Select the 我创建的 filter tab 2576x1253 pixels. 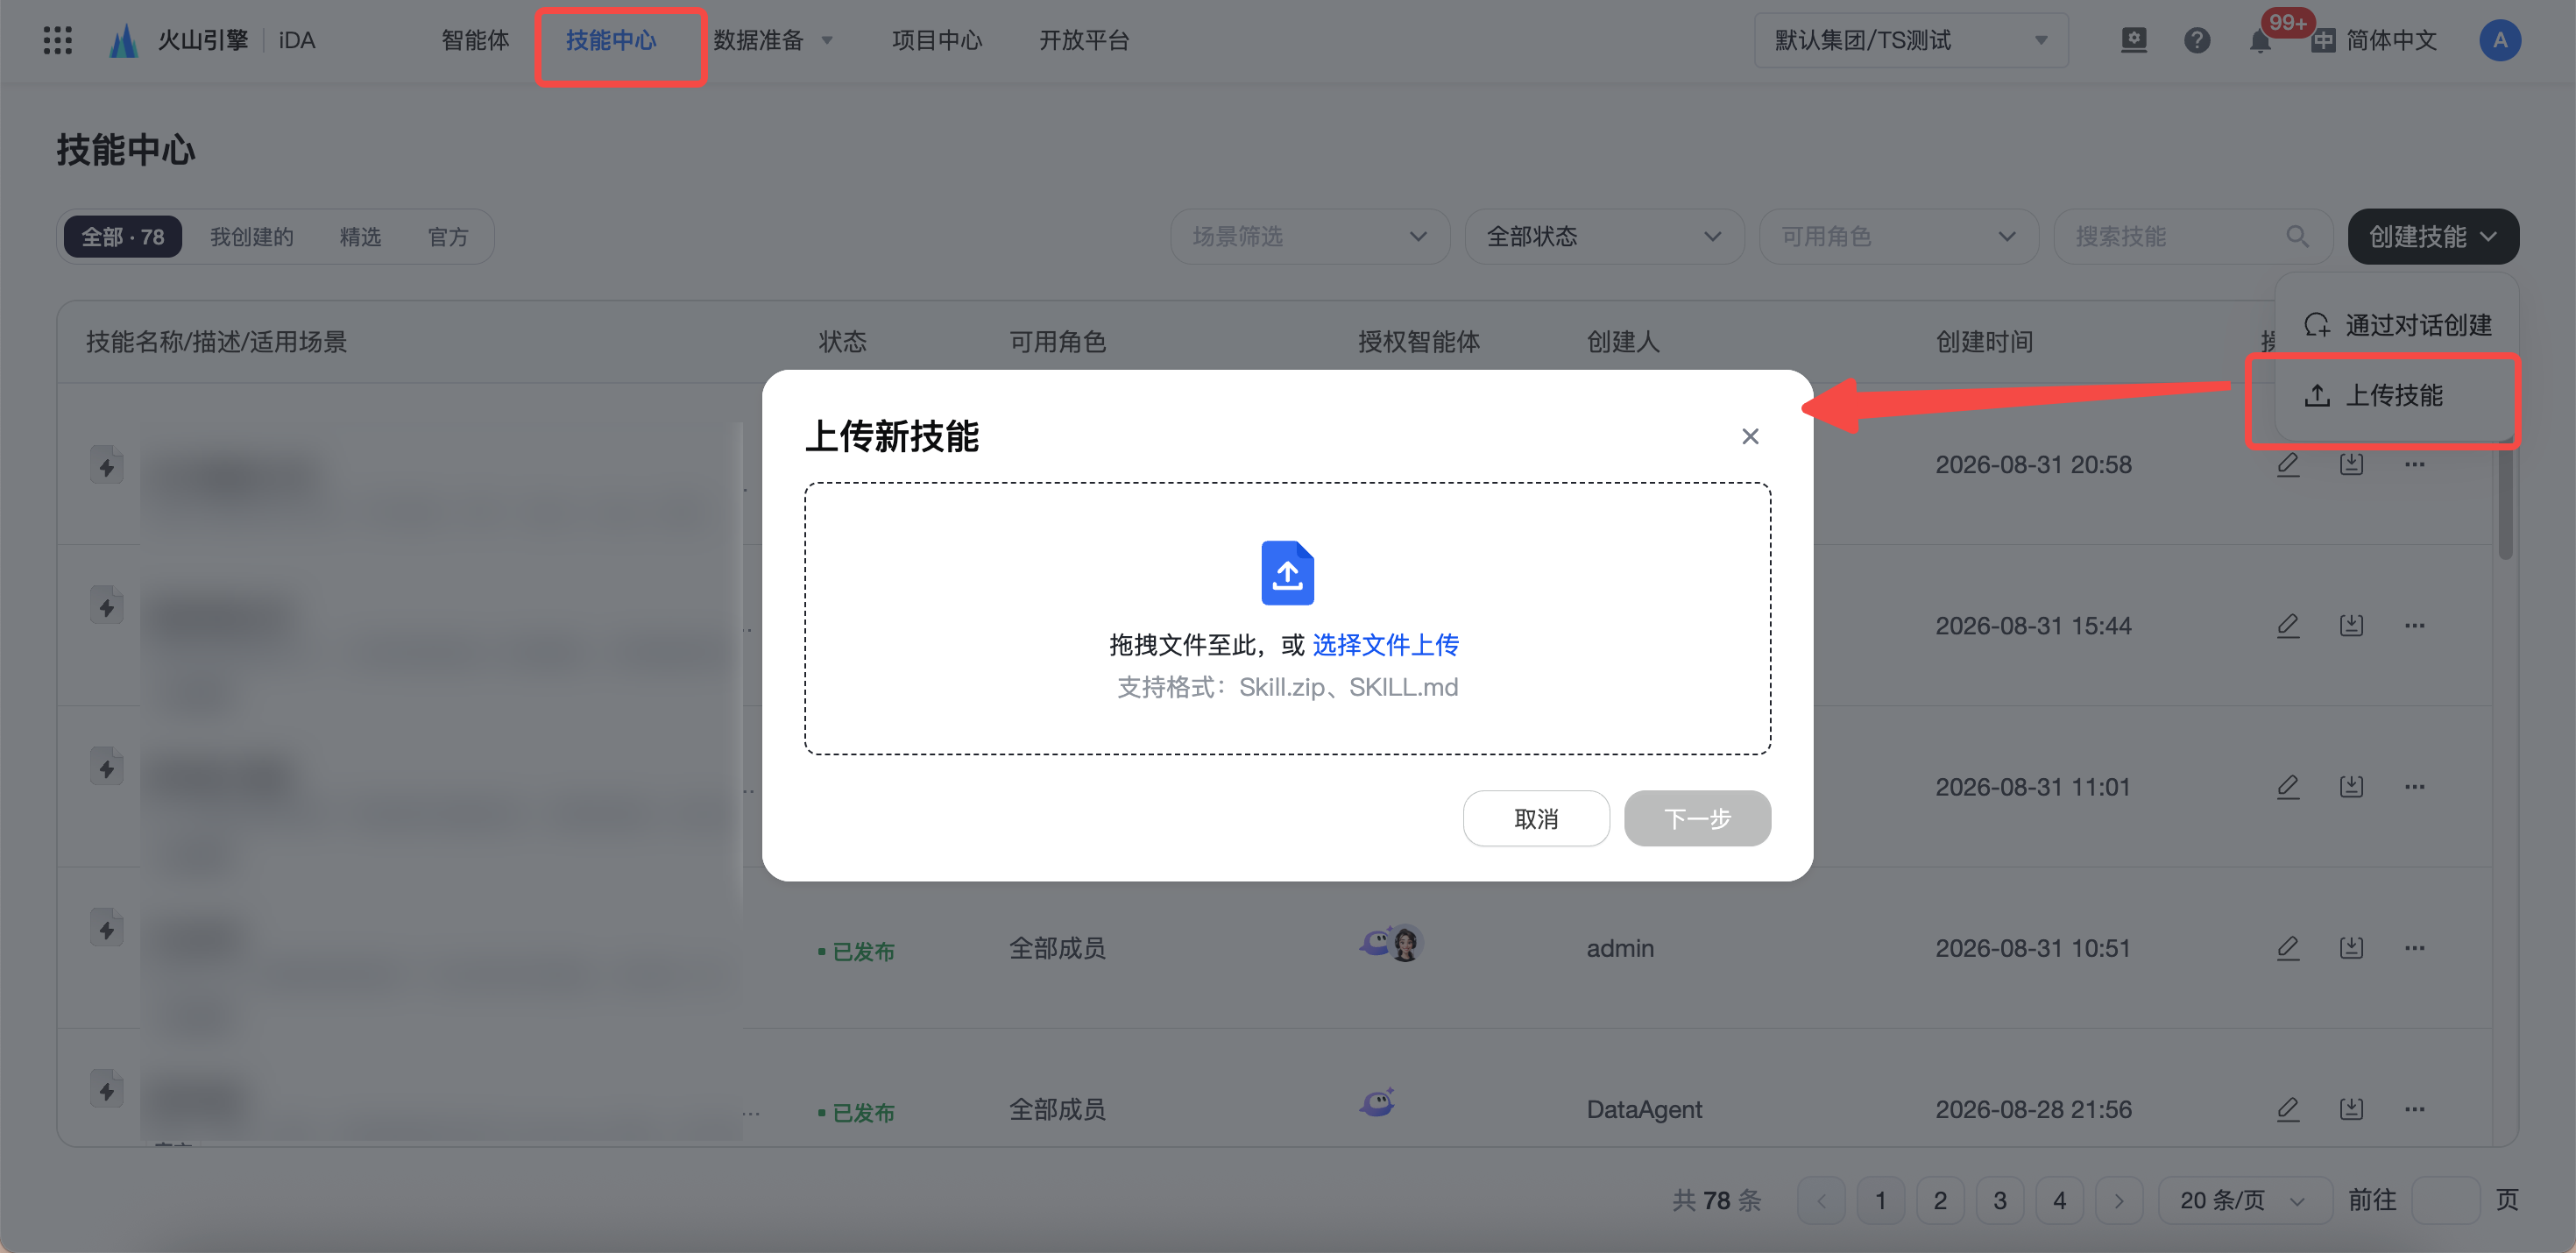click(x=251, y=237)
